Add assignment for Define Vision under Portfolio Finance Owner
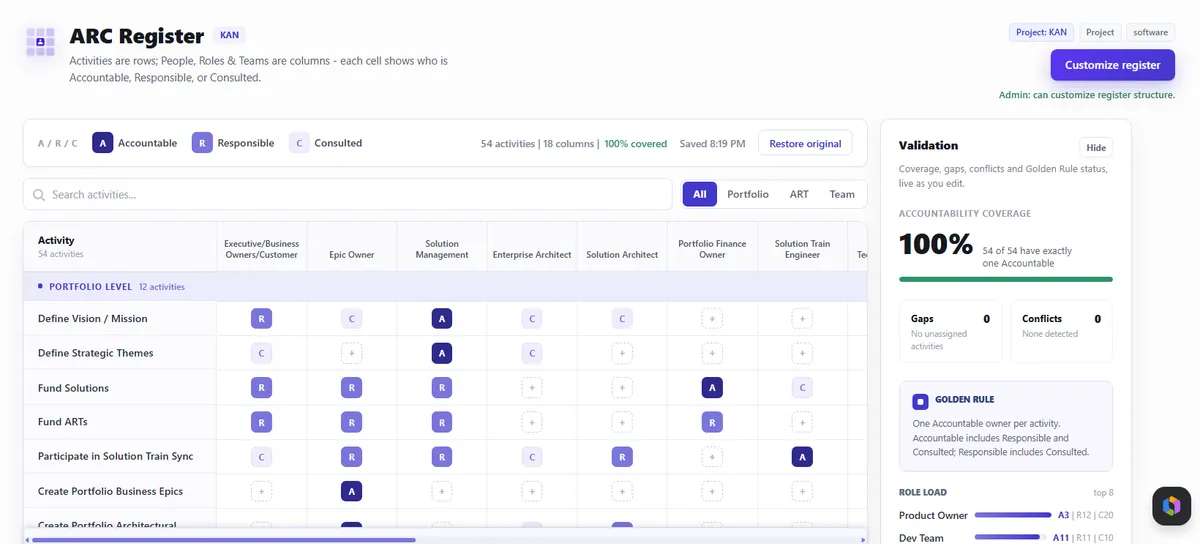Screen dimensions: 1200x544 click(712, 319)
